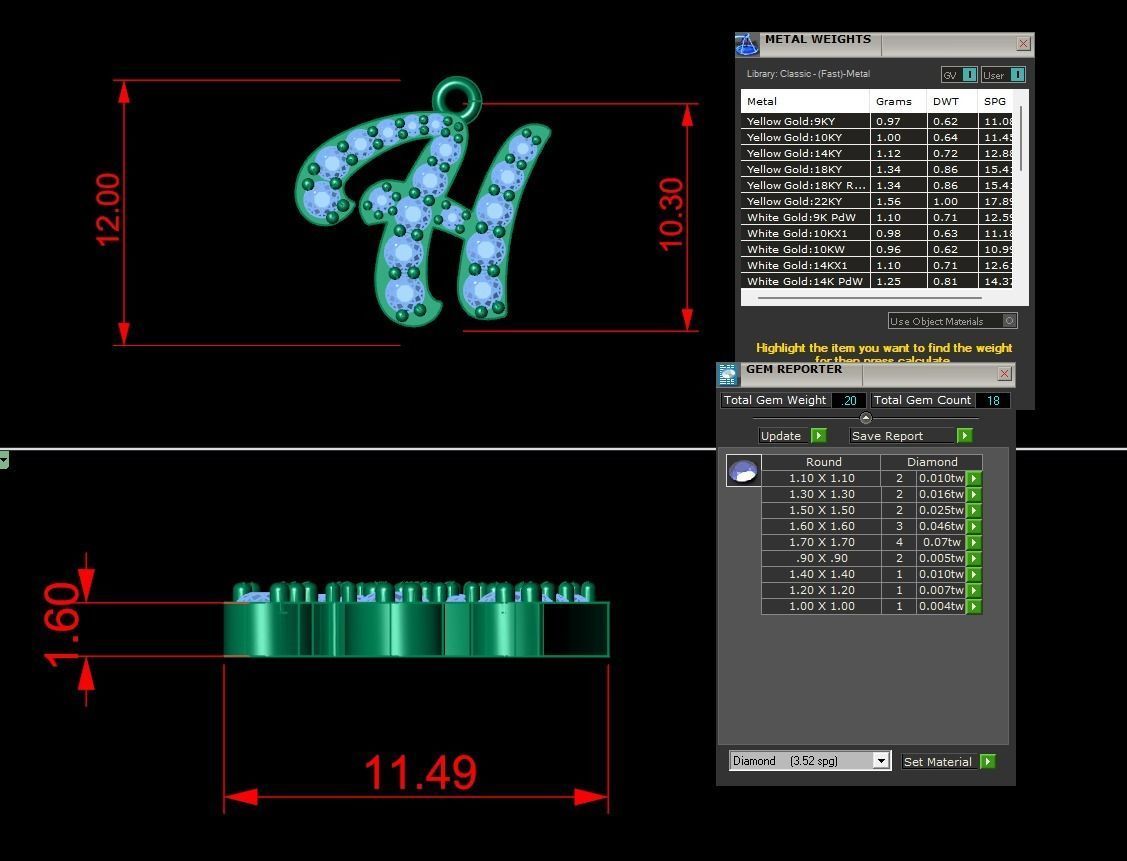Click the 1.60 X 1.60 gem size cell
Image resolution: width=1127 pixels, height=861 pixels.
[822, 526]
